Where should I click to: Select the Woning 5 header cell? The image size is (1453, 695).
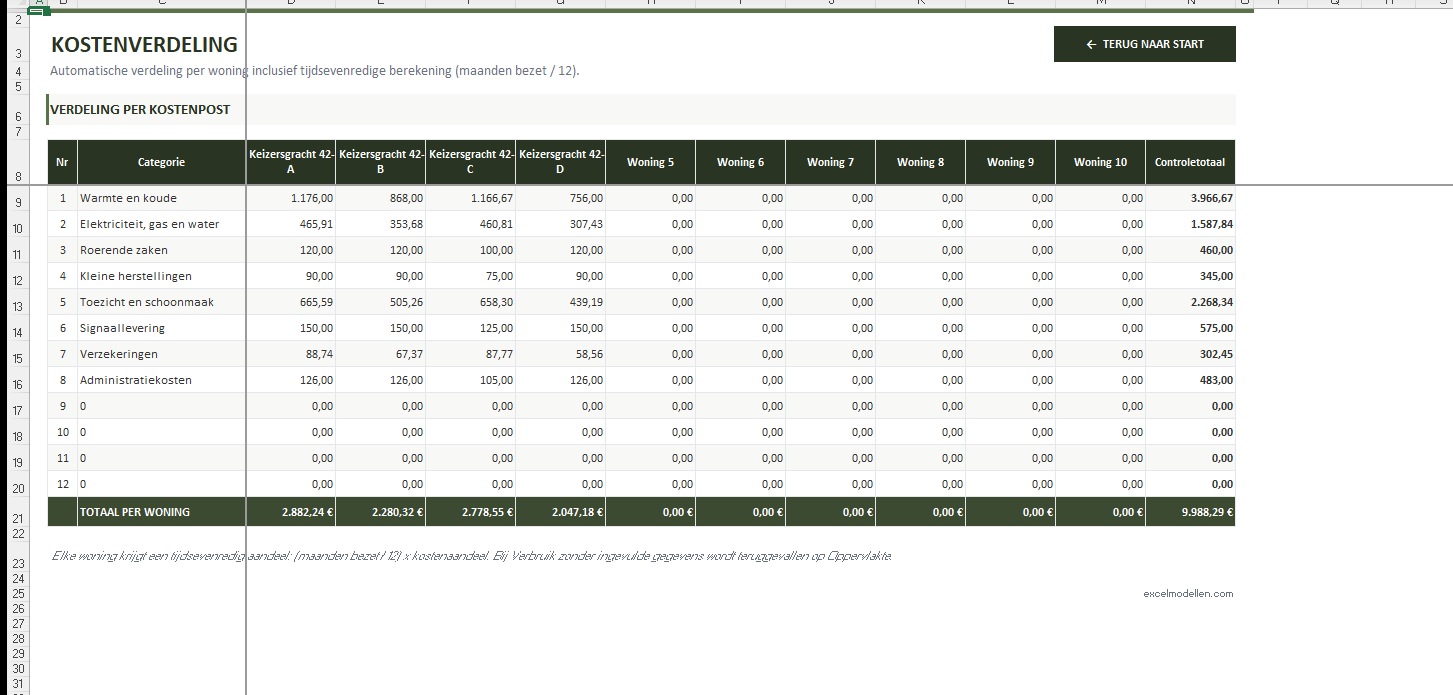[x=650, y=162]
